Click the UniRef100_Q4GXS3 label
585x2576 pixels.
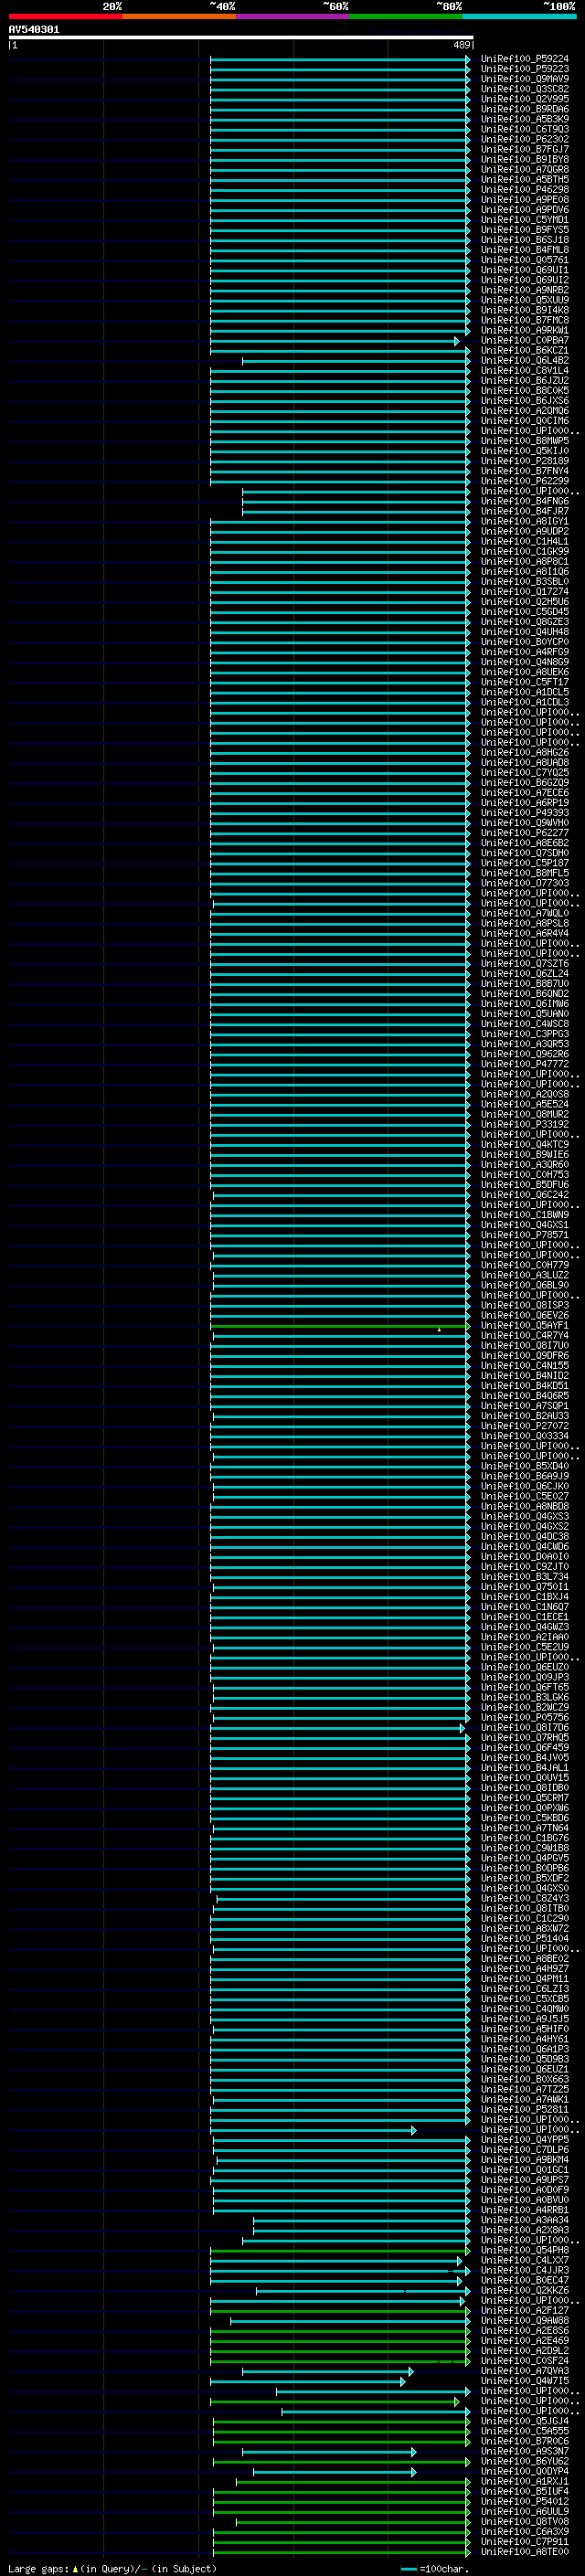click(x=524, y=1516)
